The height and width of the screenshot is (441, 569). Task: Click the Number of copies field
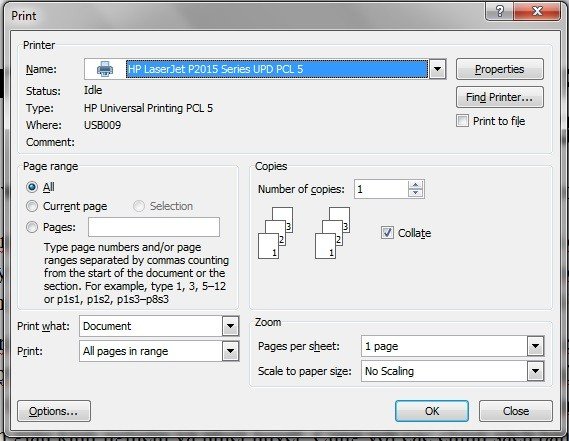click(x=381, y=189)
